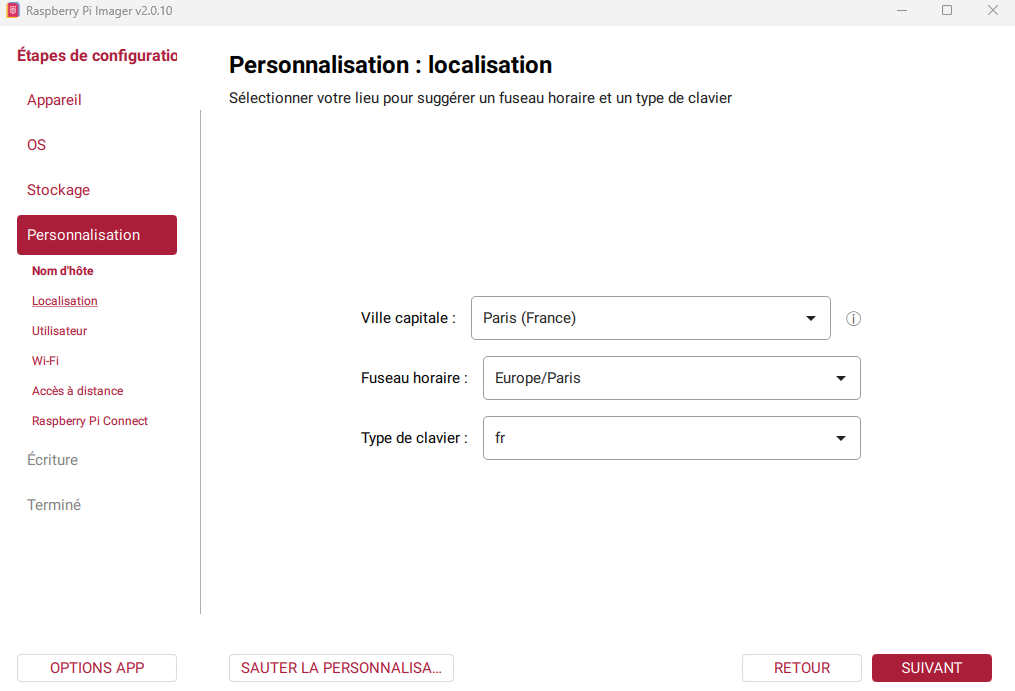
Task: Click the SUIVANT button
Action: (931, 668)
